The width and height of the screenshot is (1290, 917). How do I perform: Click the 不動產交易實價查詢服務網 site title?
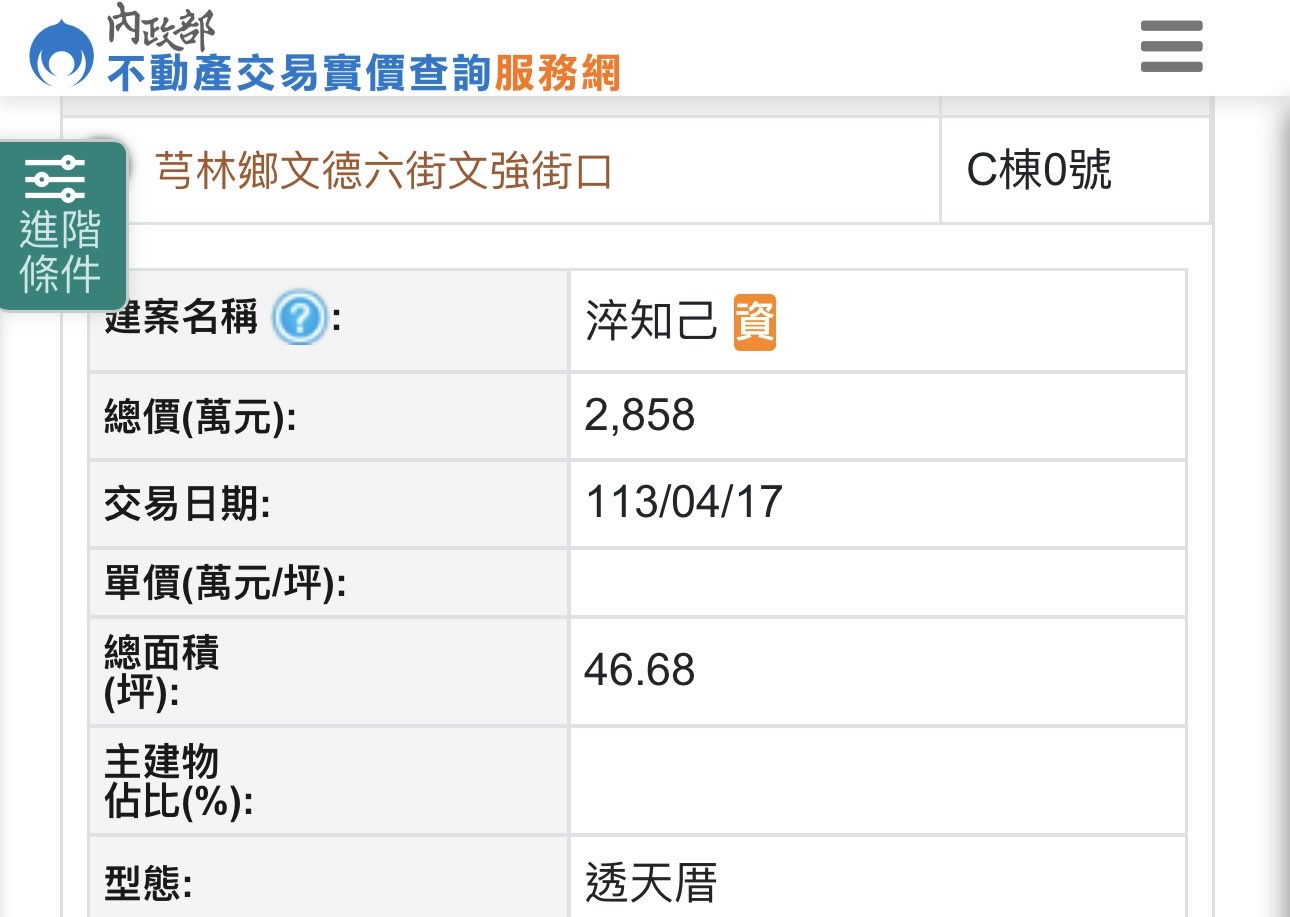pos(363,73)
